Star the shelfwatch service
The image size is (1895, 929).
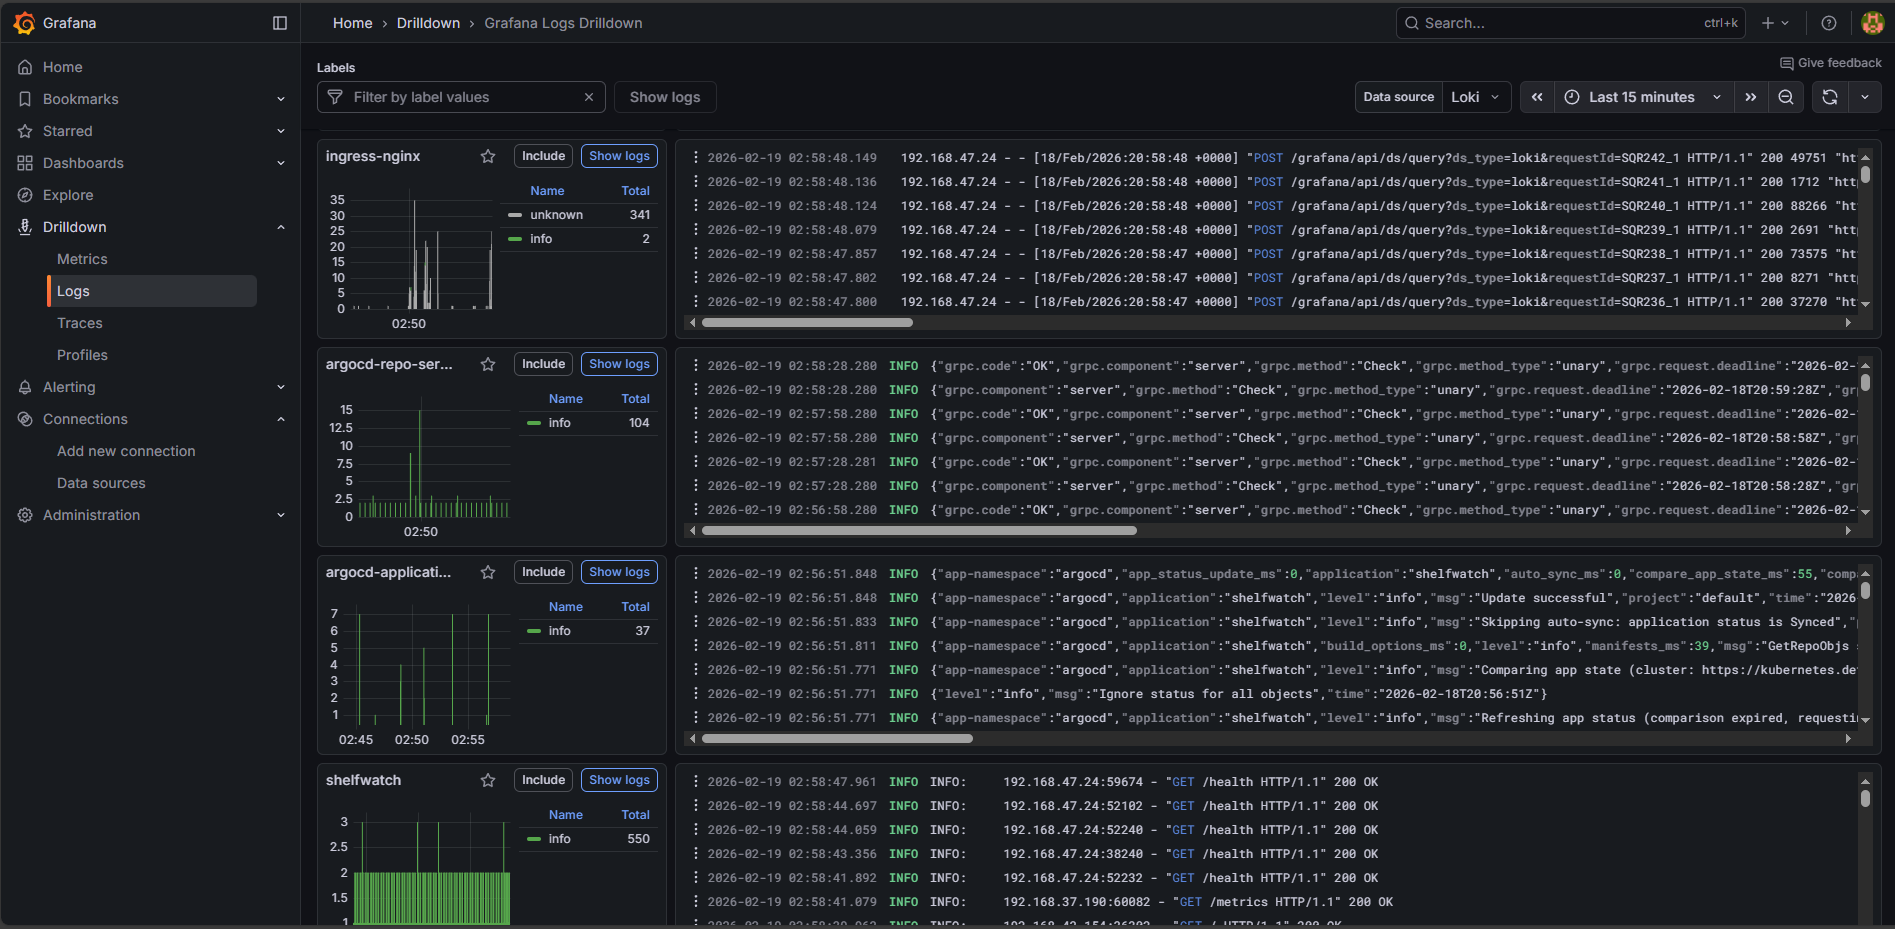click(488, 780)
